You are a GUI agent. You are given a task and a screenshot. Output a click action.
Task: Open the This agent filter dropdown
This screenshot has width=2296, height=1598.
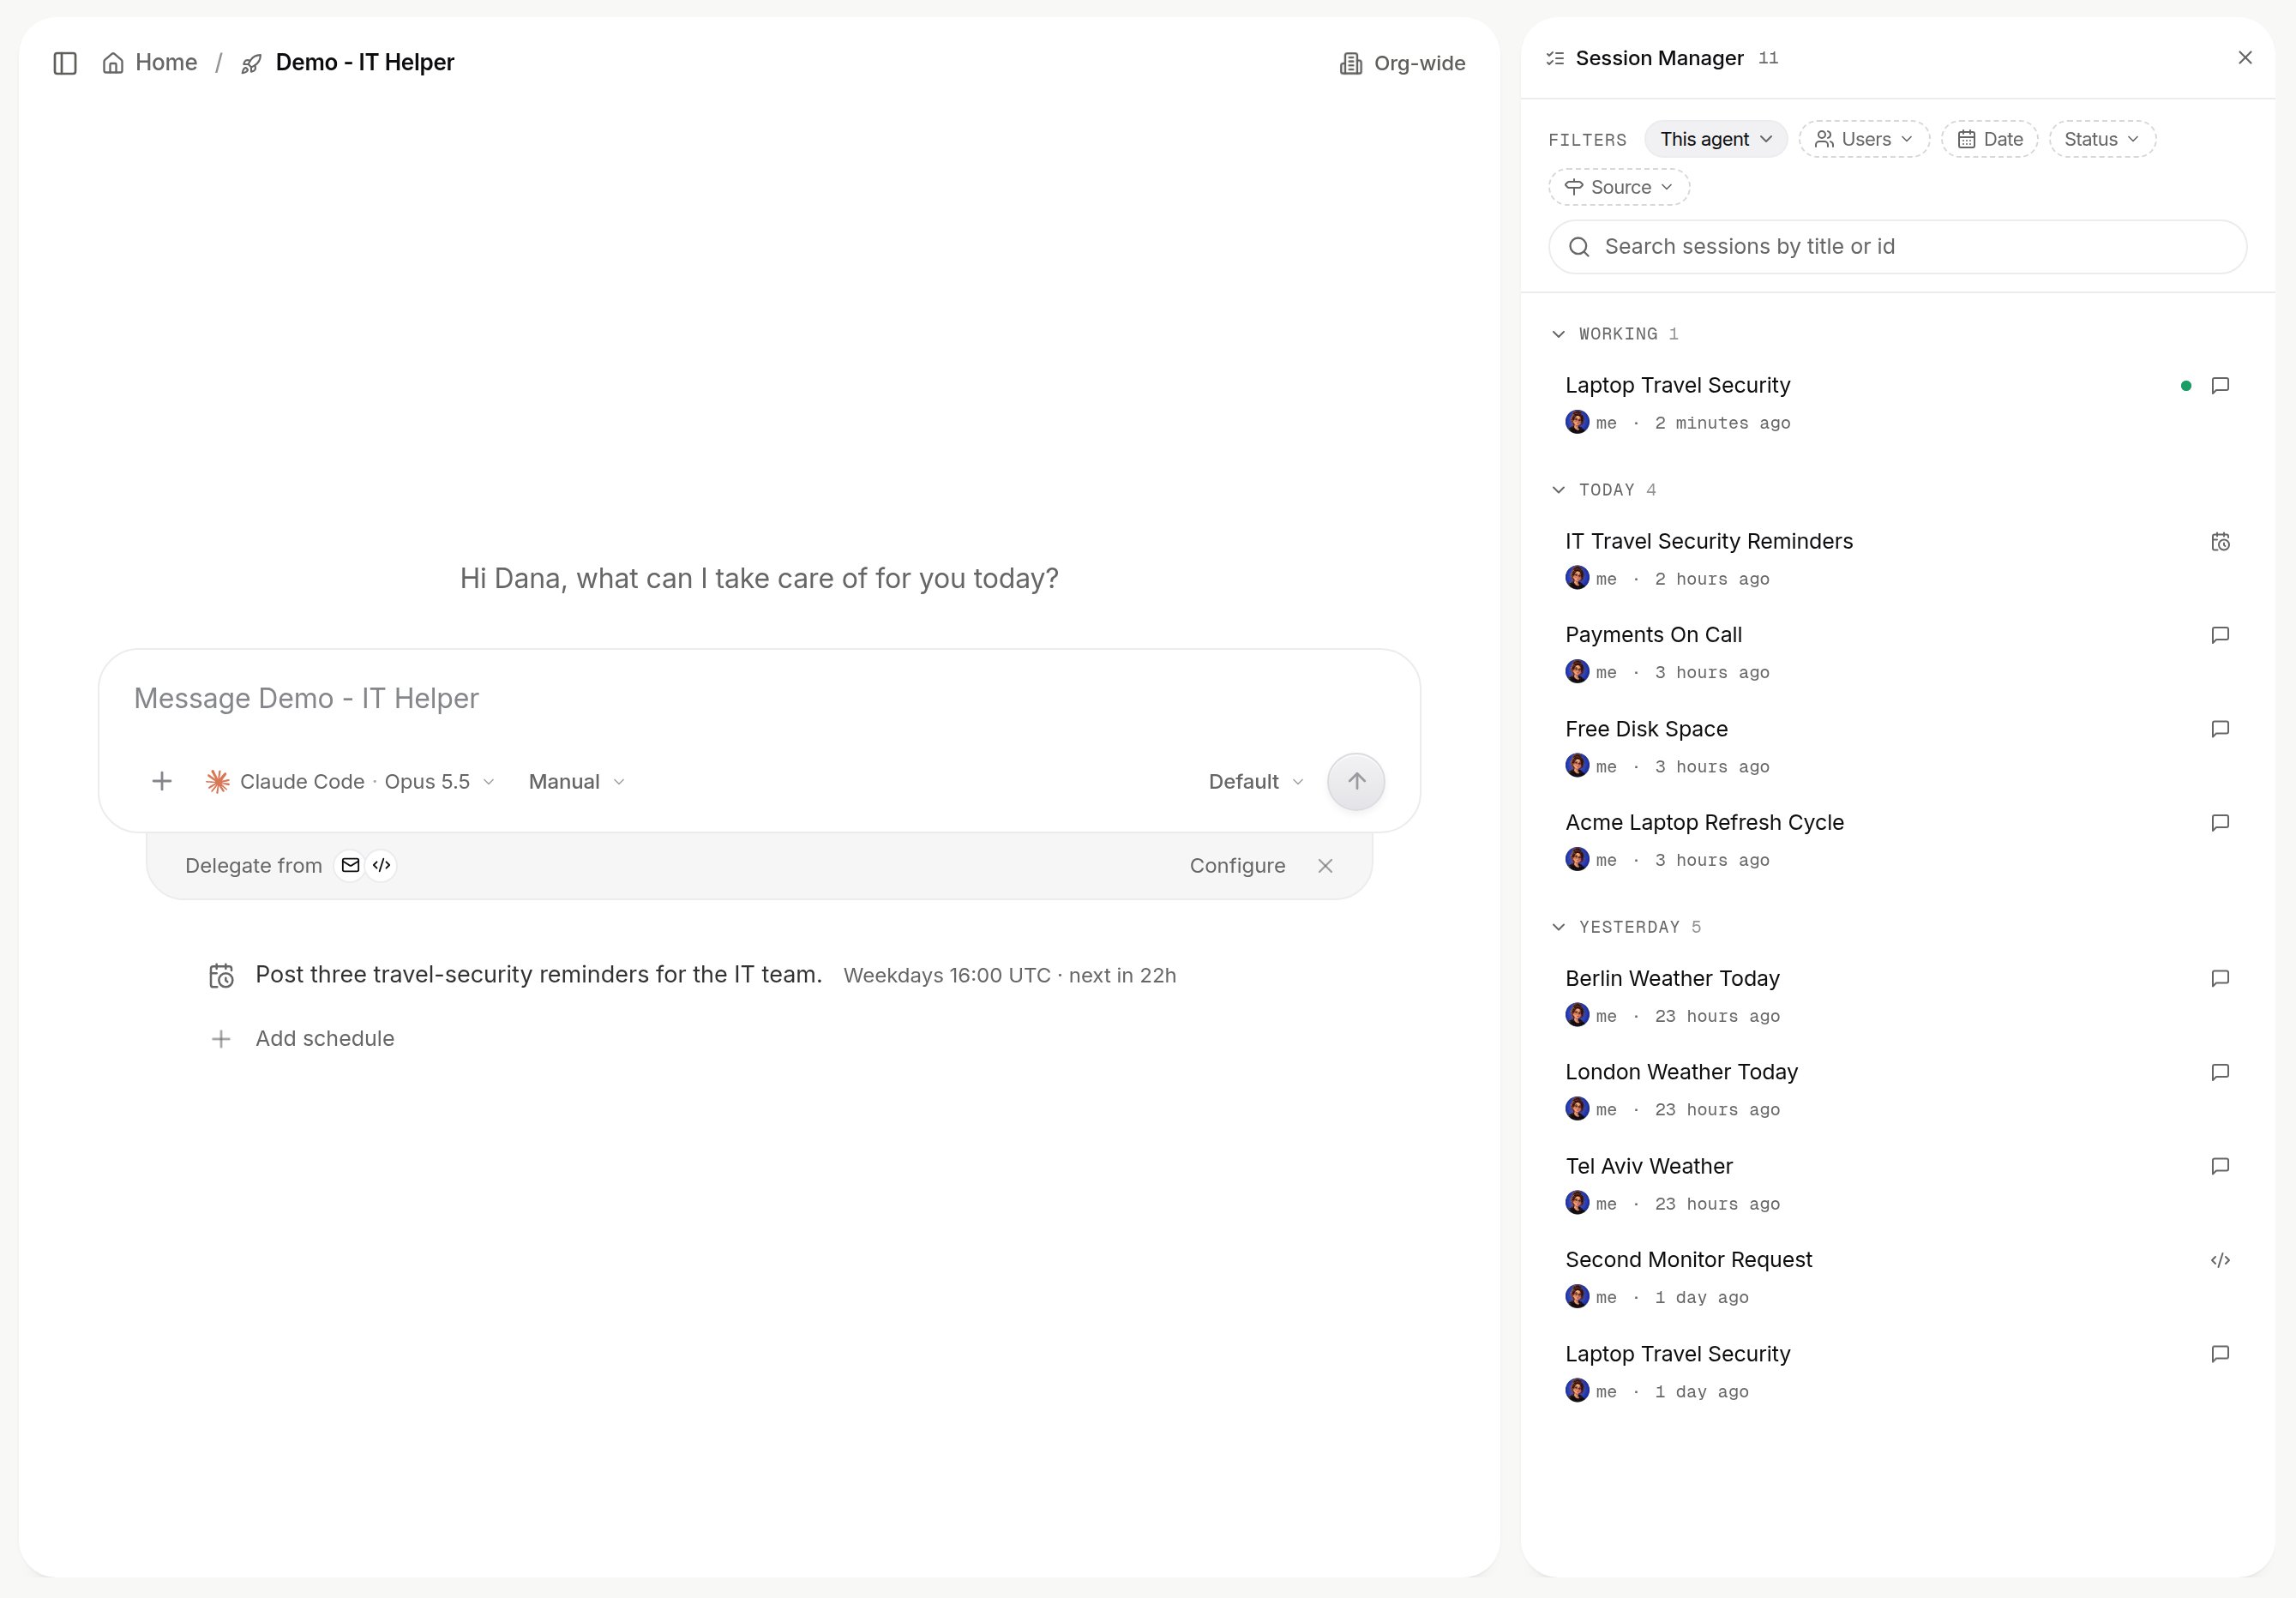click(1715, 139)
